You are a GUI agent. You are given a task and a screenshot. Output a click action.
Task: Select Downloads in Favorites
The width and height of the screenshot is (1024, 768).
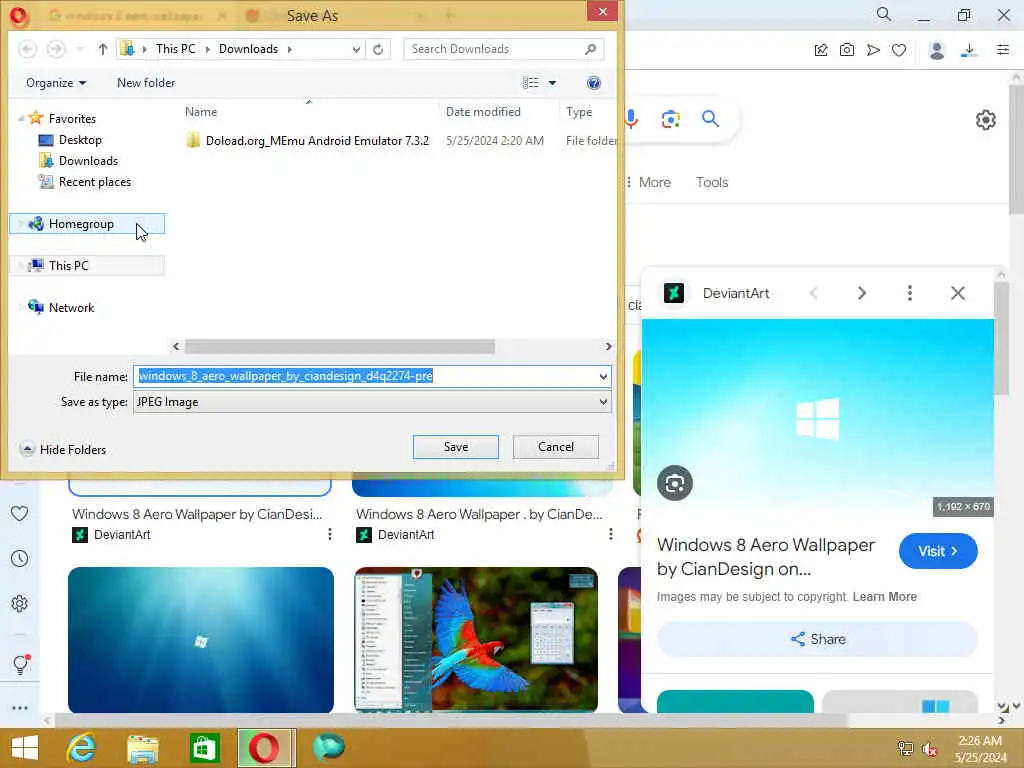point(88,161)
